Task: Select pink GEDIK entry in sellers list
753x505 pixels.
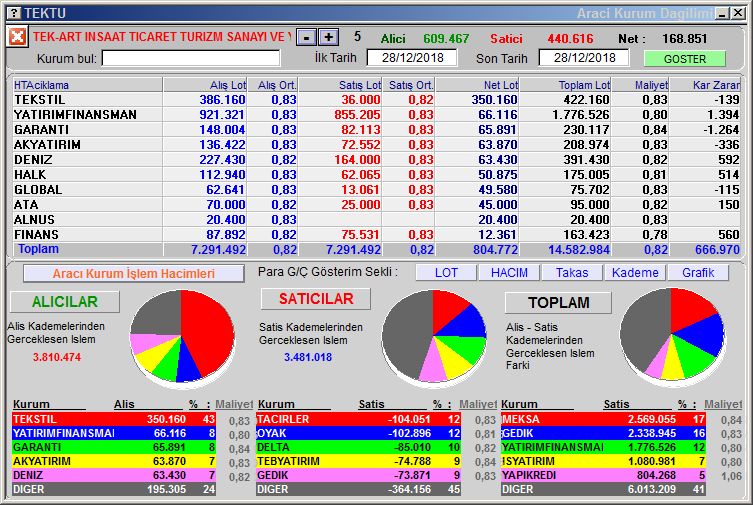Action: (358, 475)
